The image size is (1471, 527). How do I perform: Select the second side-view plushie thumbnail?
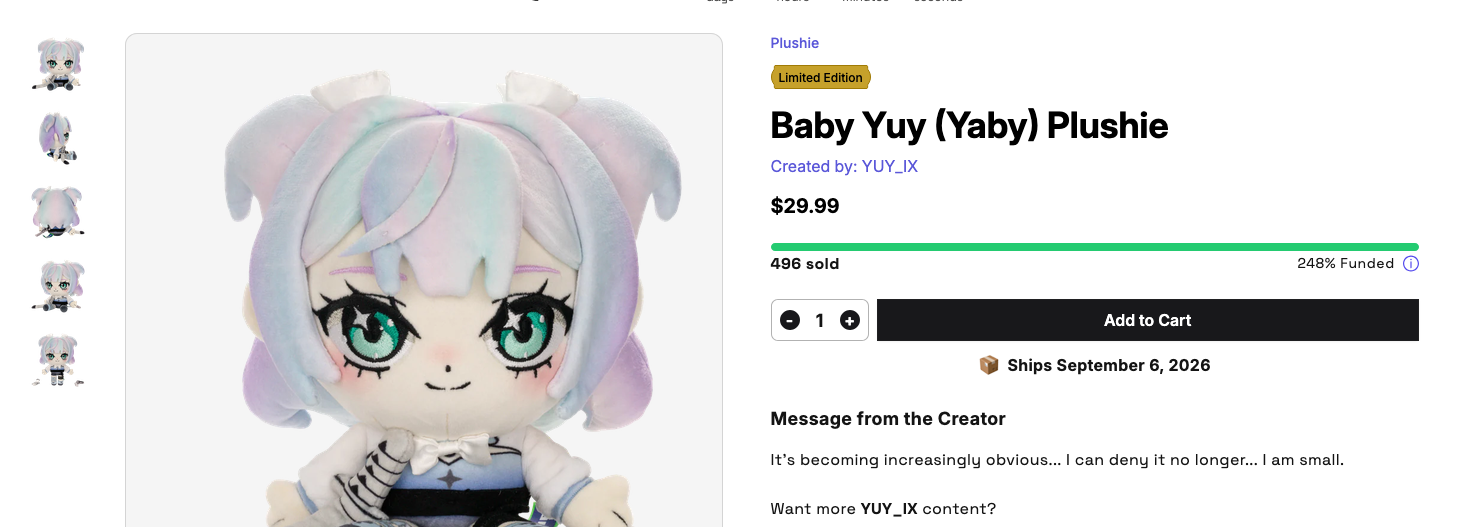[x=58, y=138]
